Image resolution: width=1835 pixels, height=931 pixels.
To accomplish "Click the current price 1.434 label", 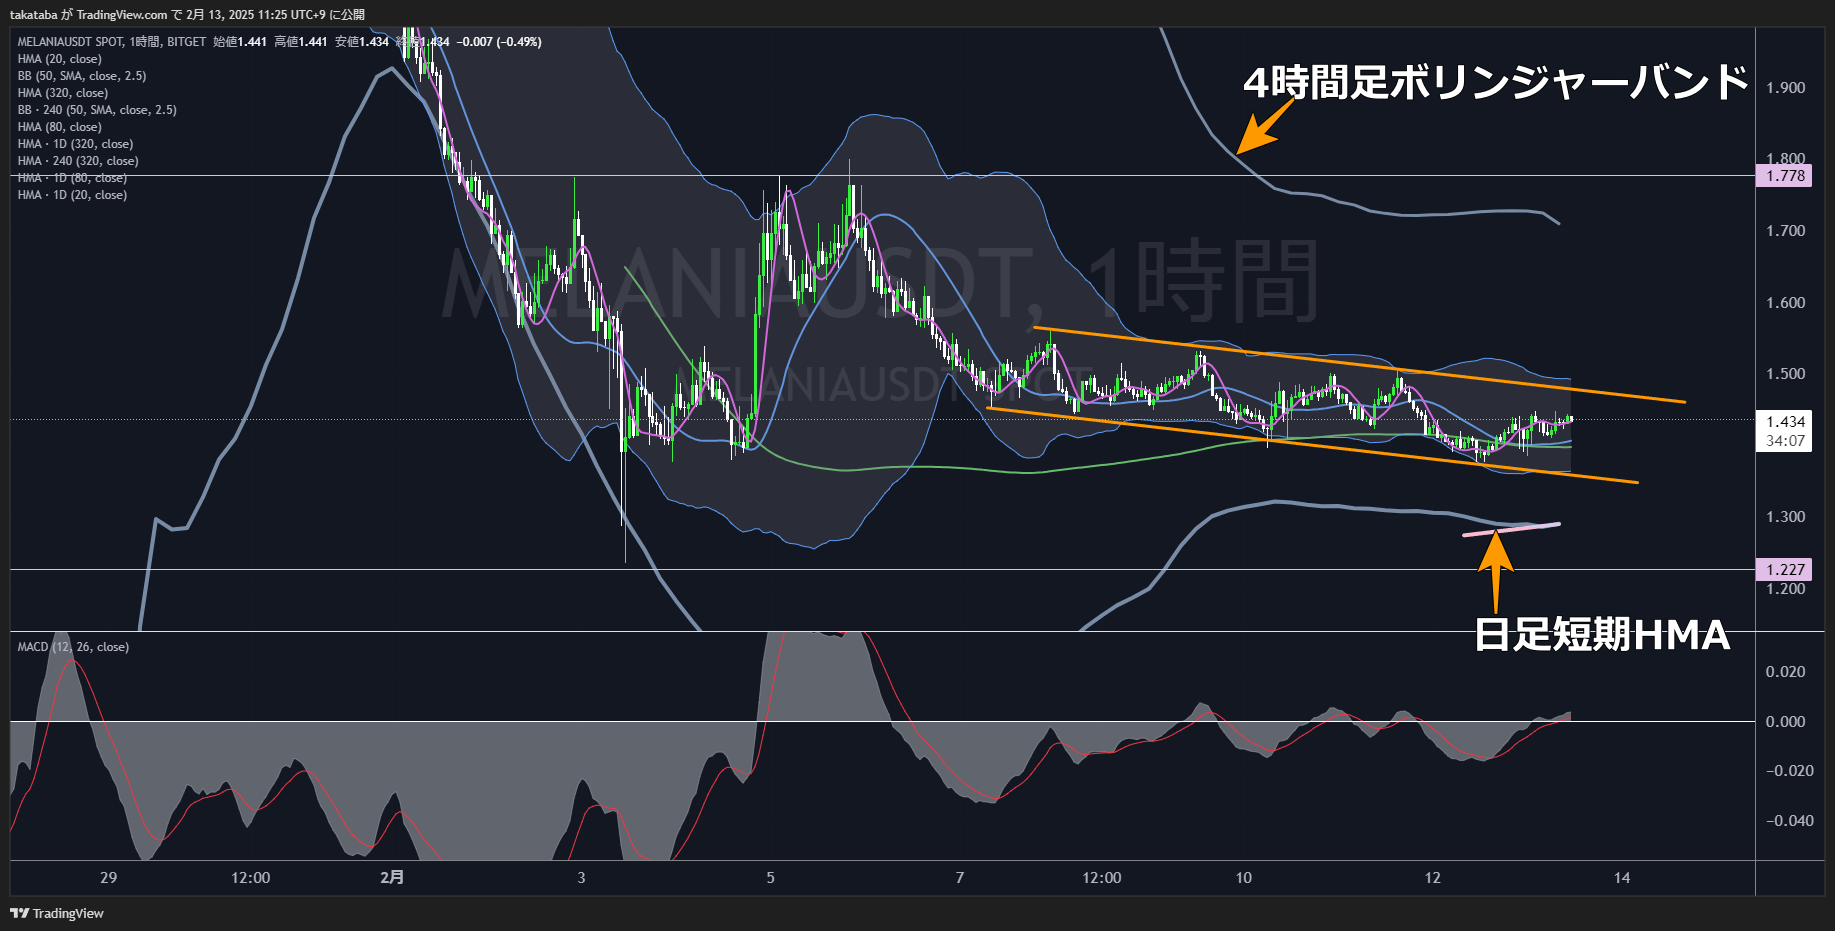I will click(x=1785, y=422).
